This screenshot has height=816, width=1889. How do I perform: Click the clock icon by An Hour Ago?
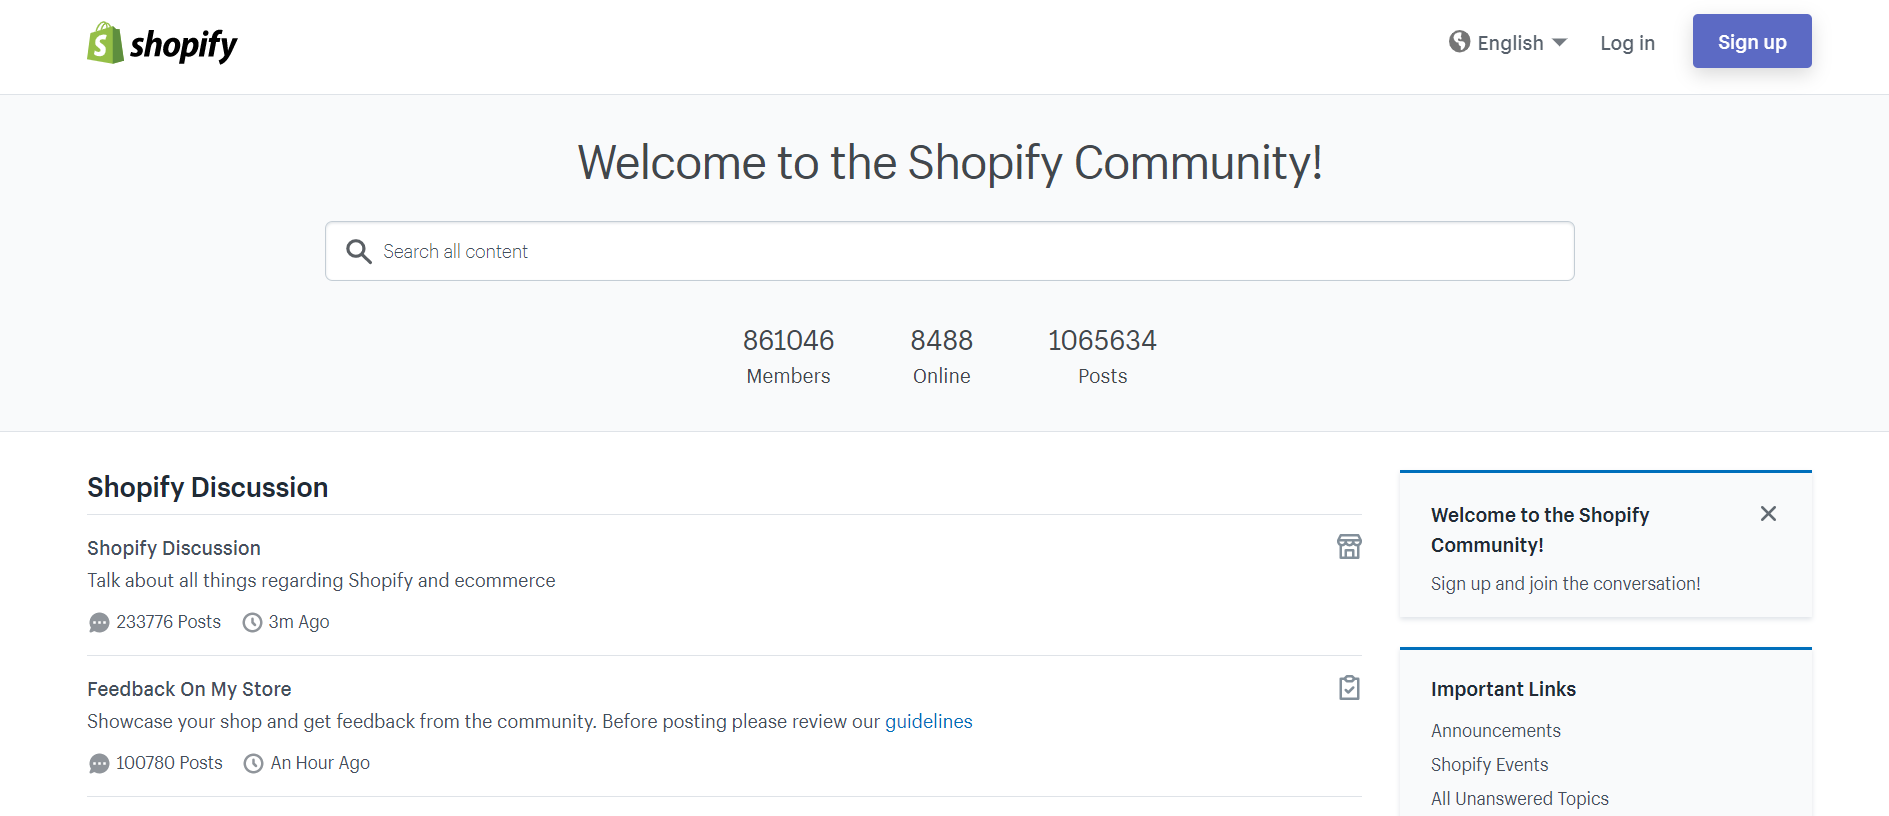[x=254, y=764]
